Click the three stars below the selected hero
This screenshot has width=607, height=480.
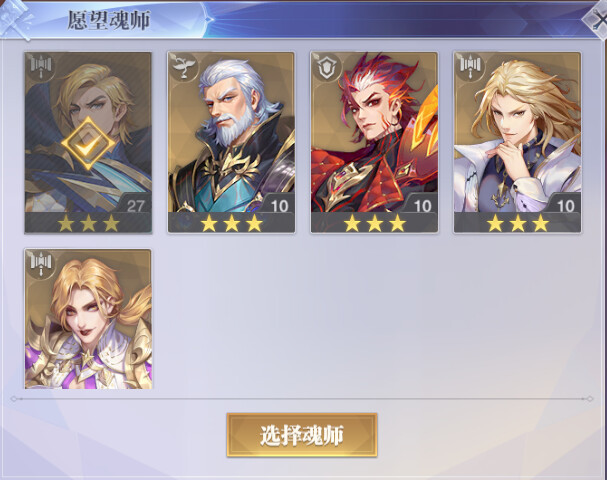tap(88, 223)
